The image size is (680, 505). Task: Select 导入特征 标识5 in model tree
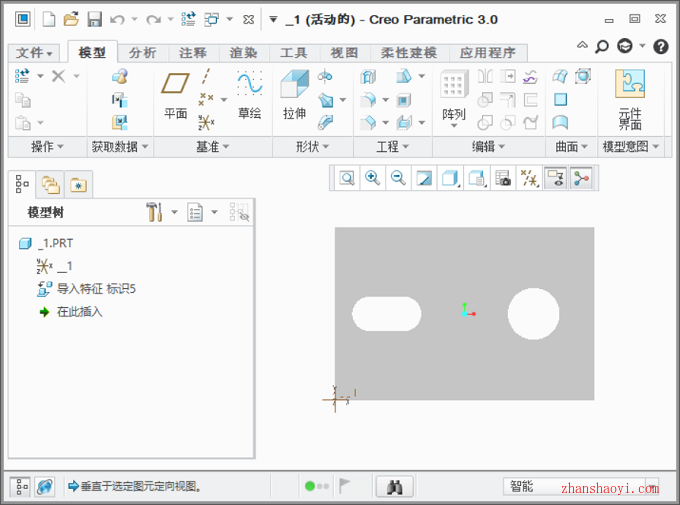pyautogui.click(x=86, y=289)
